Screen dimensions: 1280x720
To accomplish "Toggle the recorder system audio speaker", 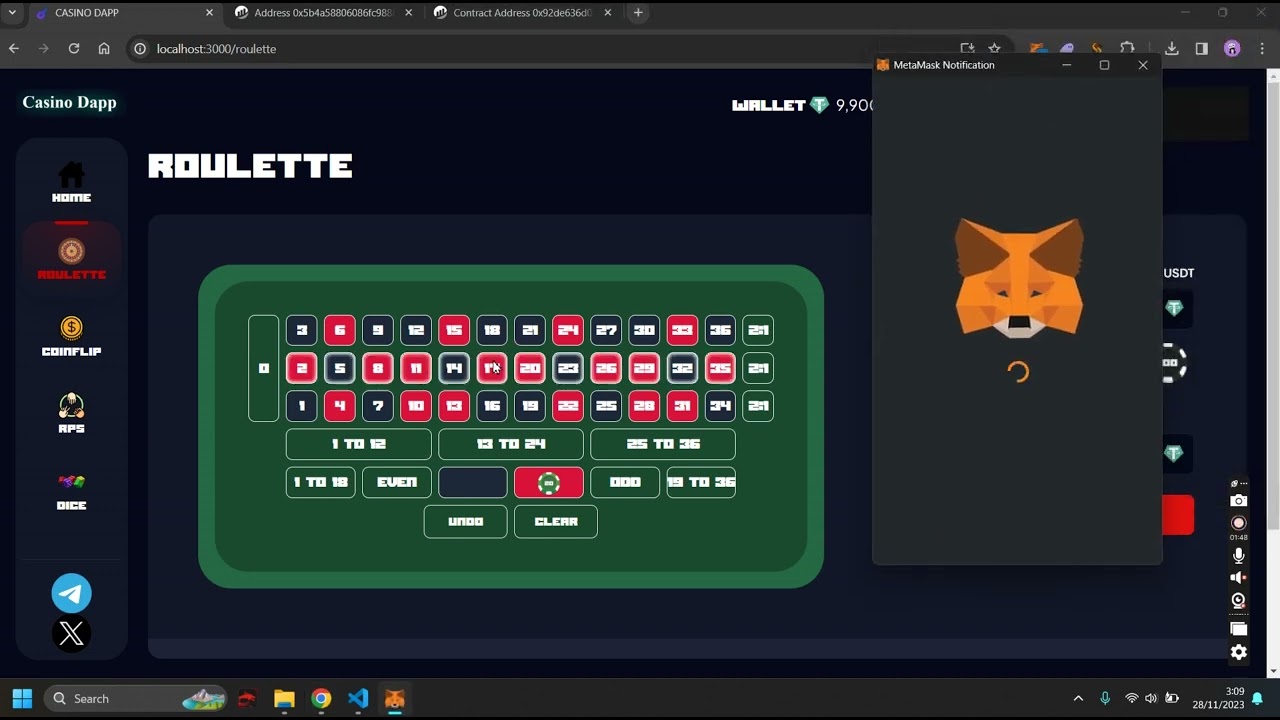I will pos(1239,578).
